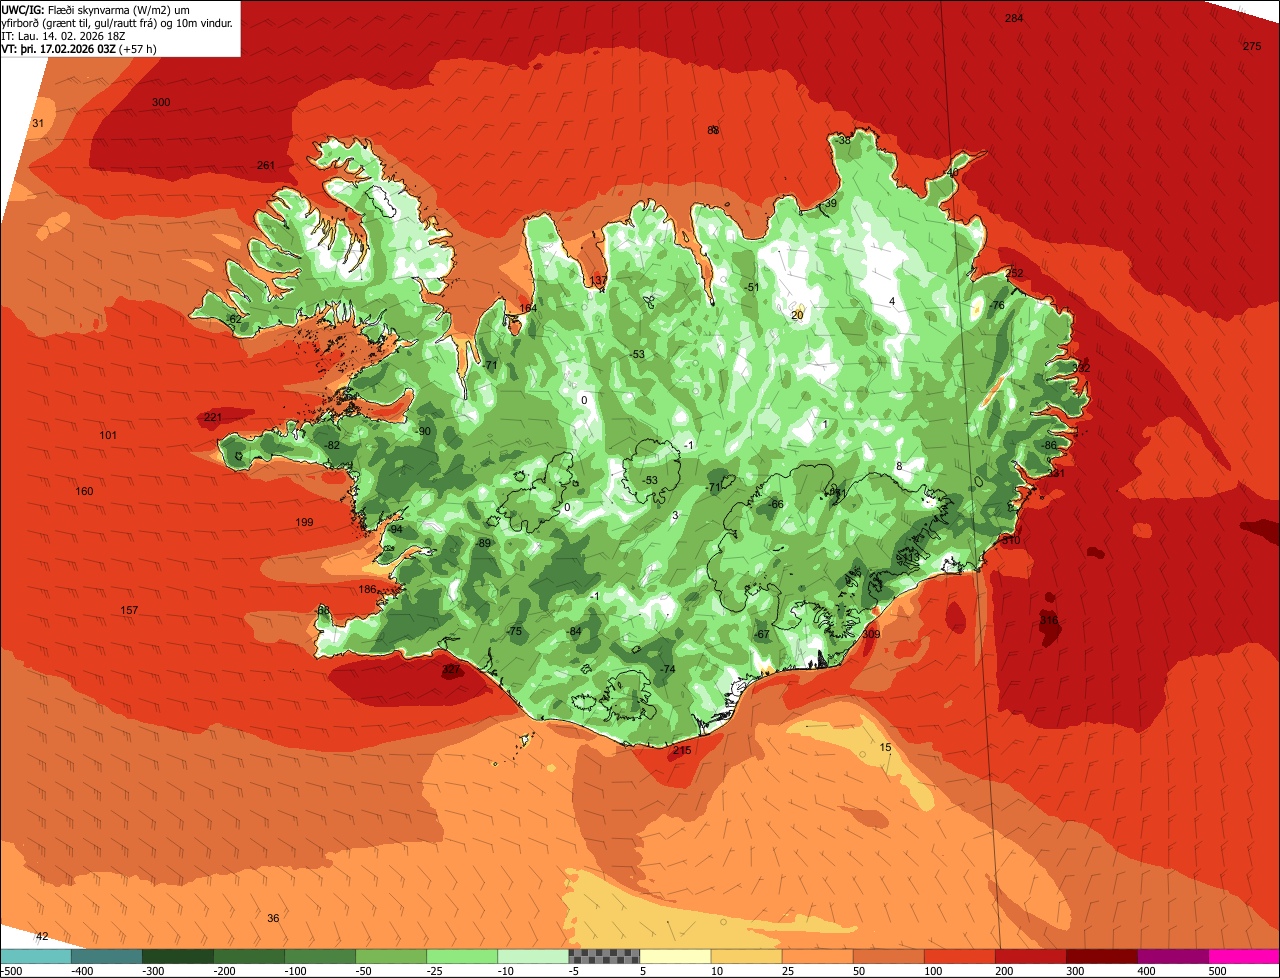The height and width of the screenshot is (978, 1280).
Task: Click the 'VT: þri. 17.02.2026 03Z' valid time line
Action: pyautogui.click(x=79, y=48)
